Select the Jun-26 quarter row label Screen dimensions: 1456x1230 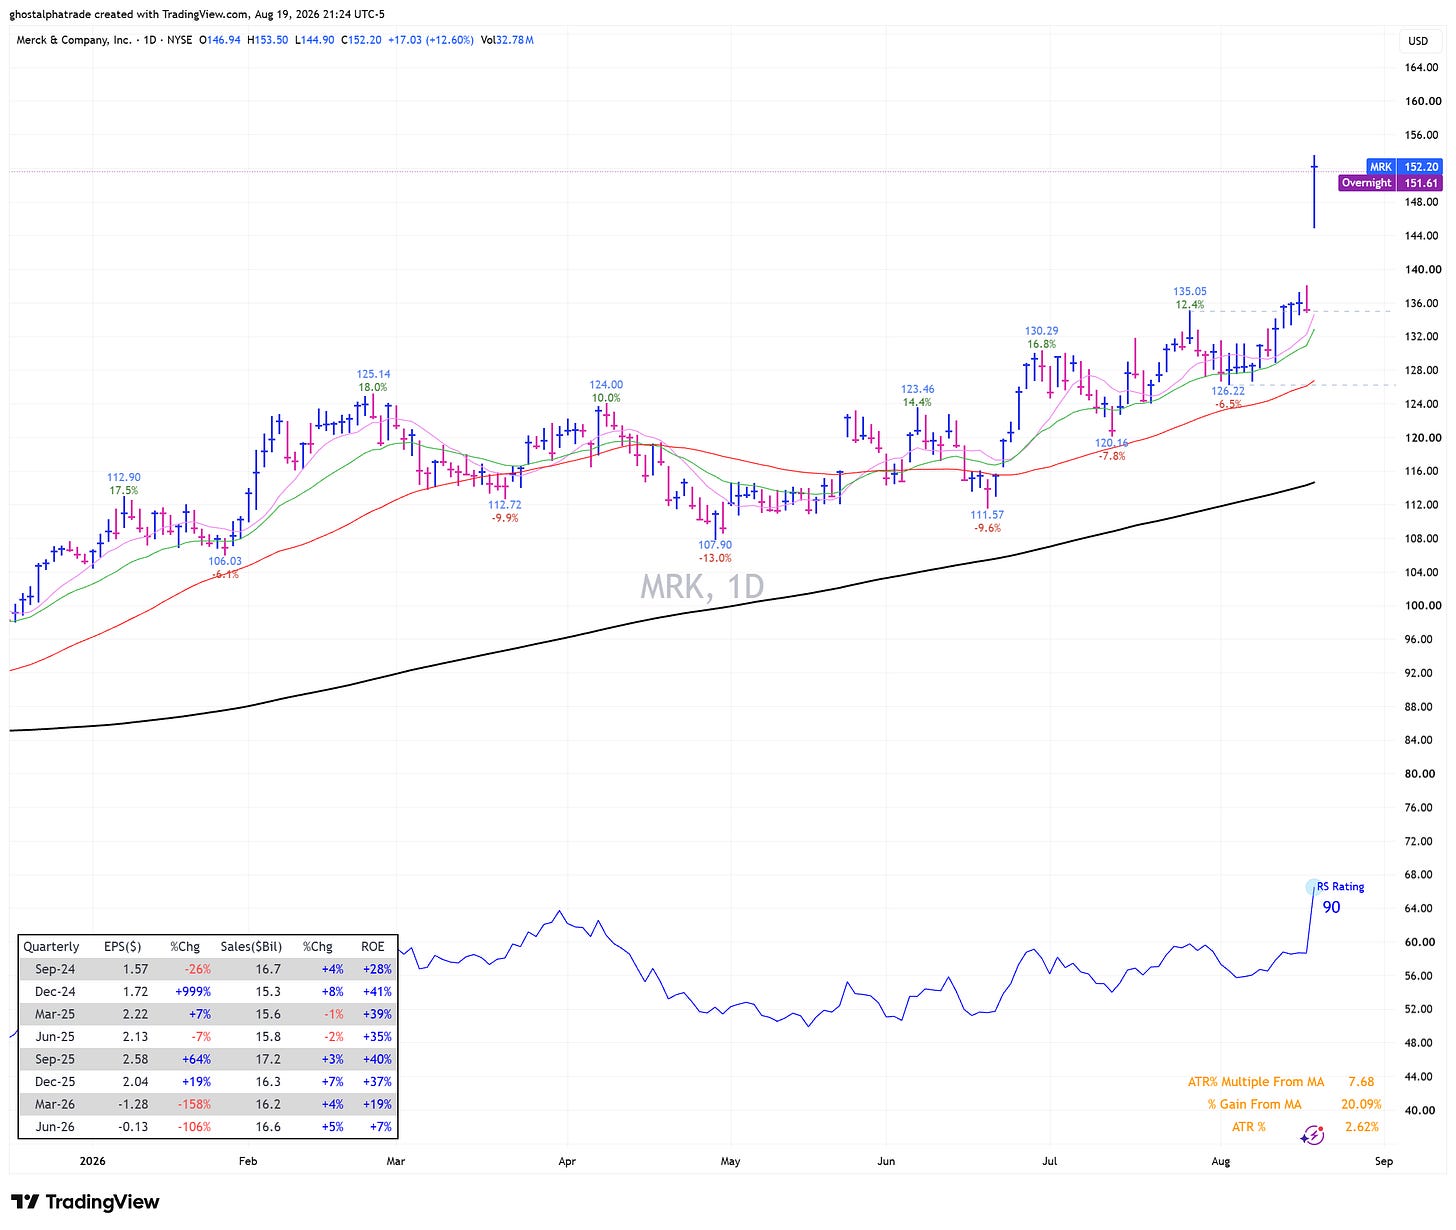click(x=57, y=1127)
